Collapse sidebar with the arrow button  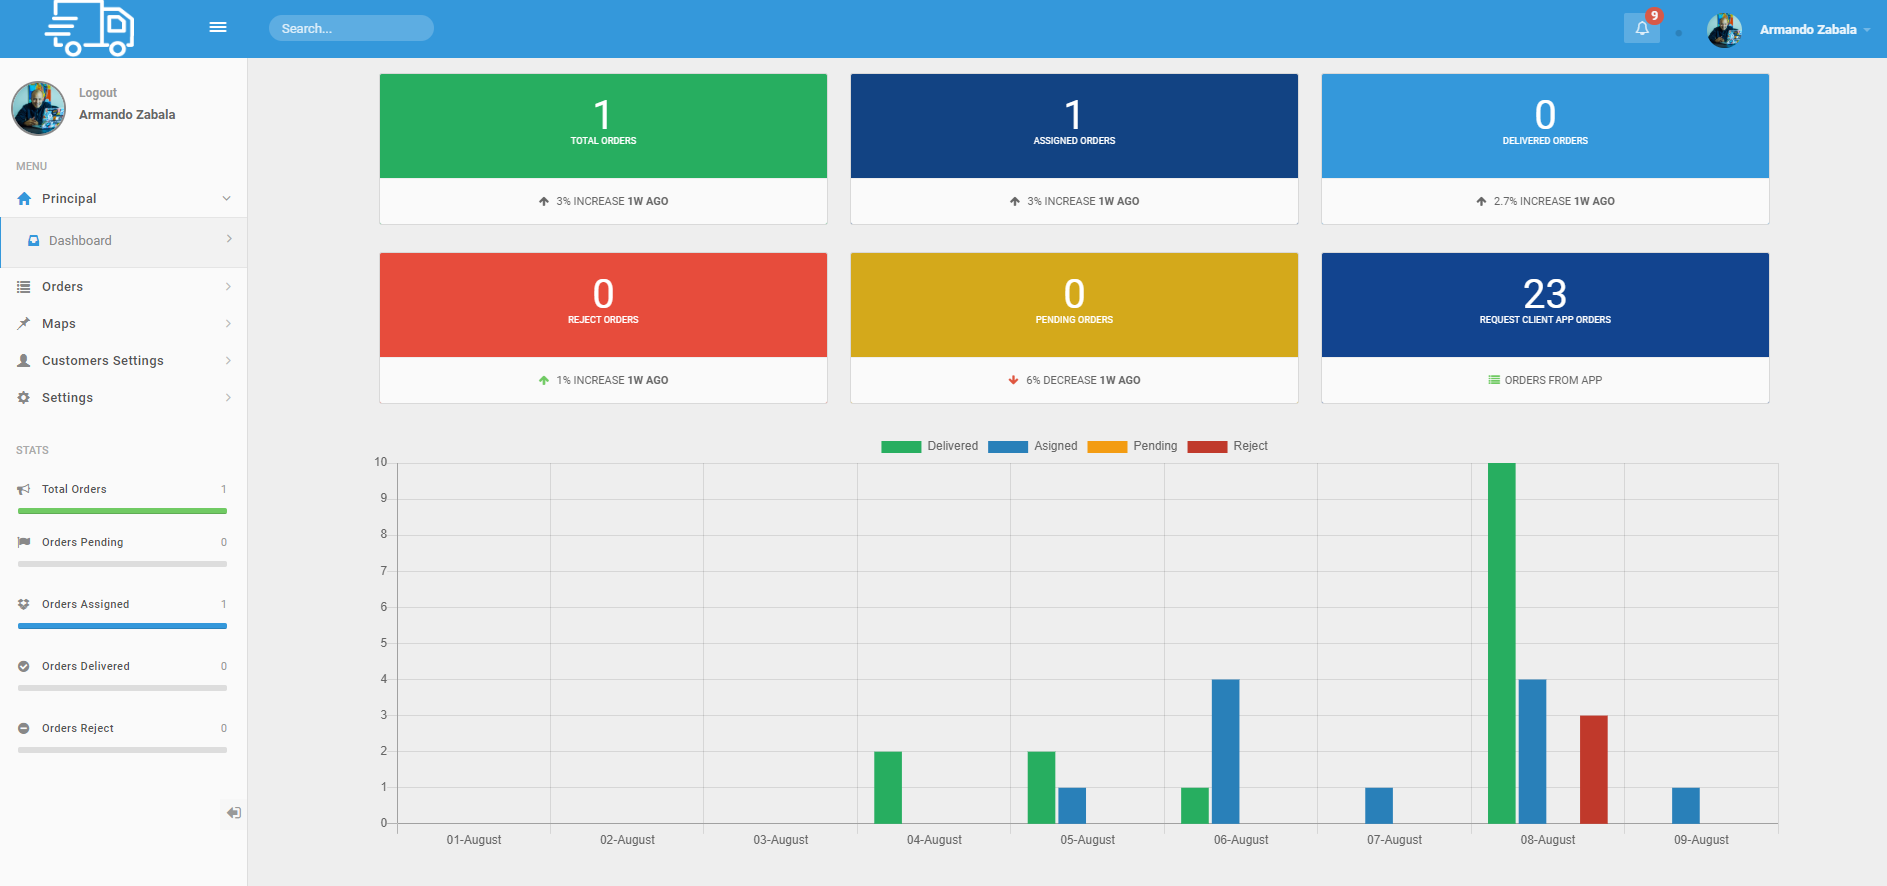coord(233,813)
